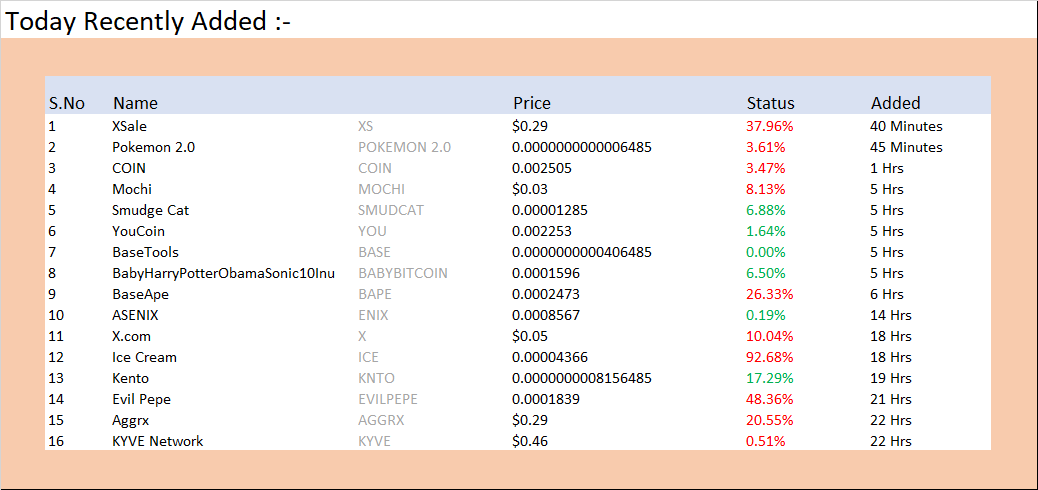
Task: Click the KNTO ticker symbol
Action: coord(376,379)
